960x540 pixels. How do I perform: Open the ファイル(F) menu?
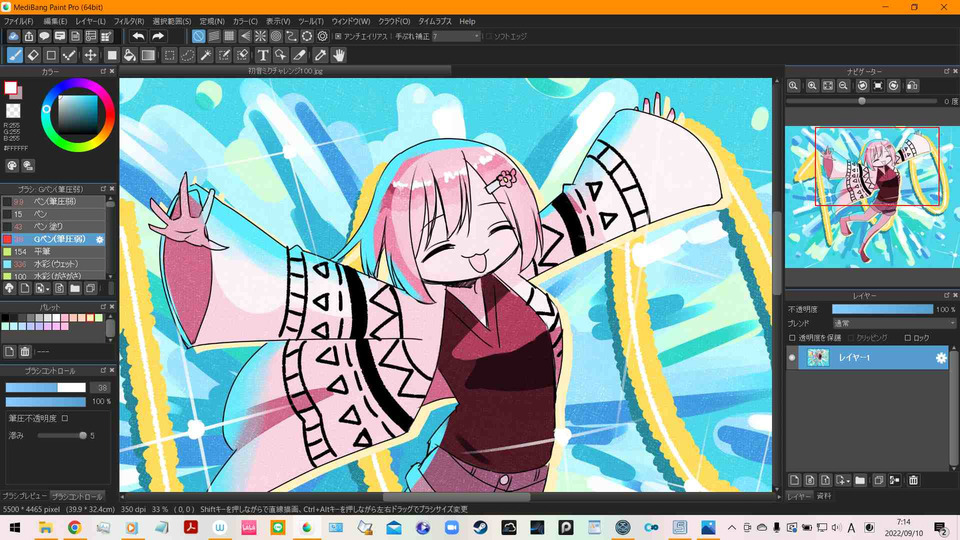click(18, 21)
